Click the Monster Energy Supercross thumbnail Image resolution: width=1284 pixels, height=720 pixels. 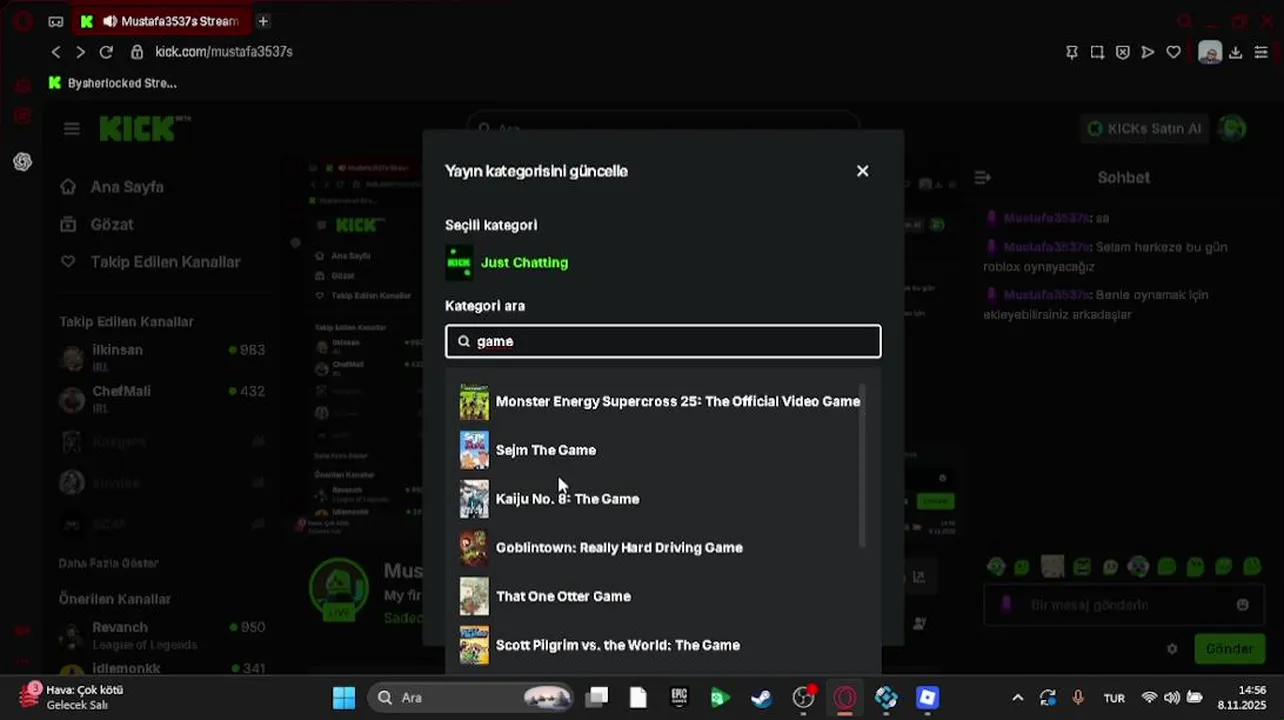[x=474, y=402]
